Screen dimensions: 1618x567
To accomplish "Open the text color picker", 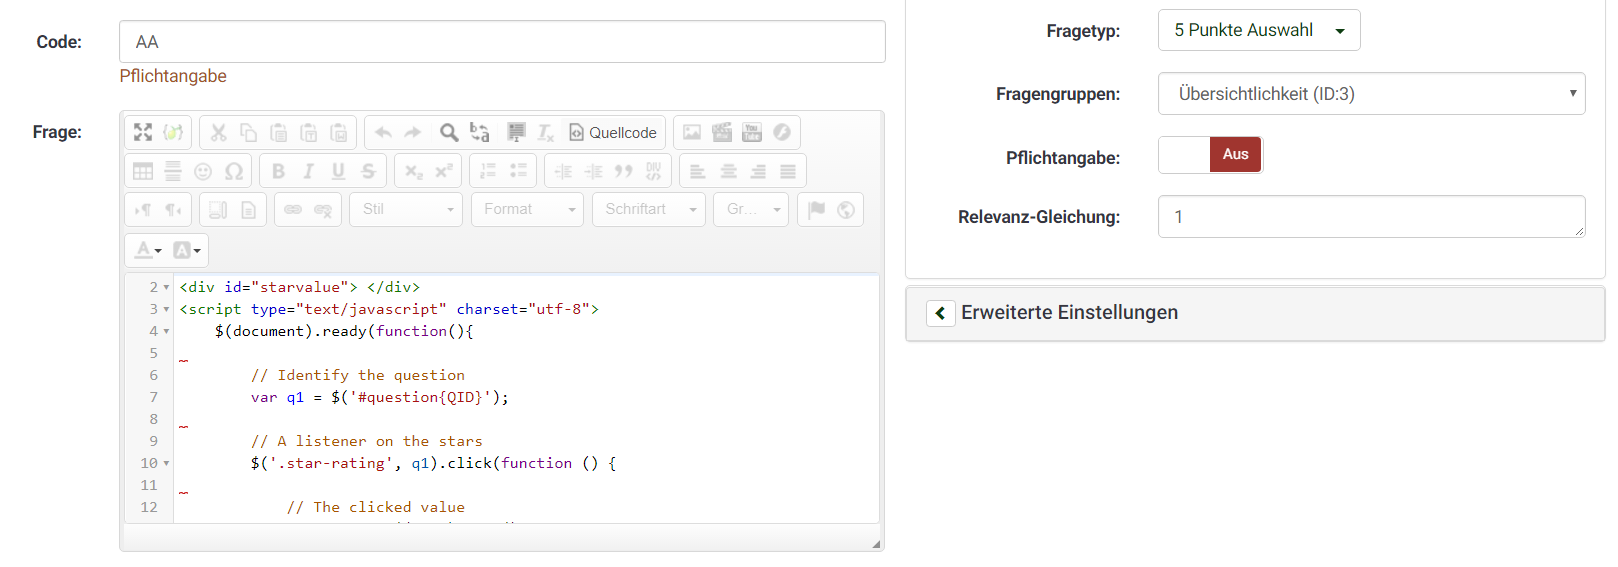I will (x=148, y=250).
